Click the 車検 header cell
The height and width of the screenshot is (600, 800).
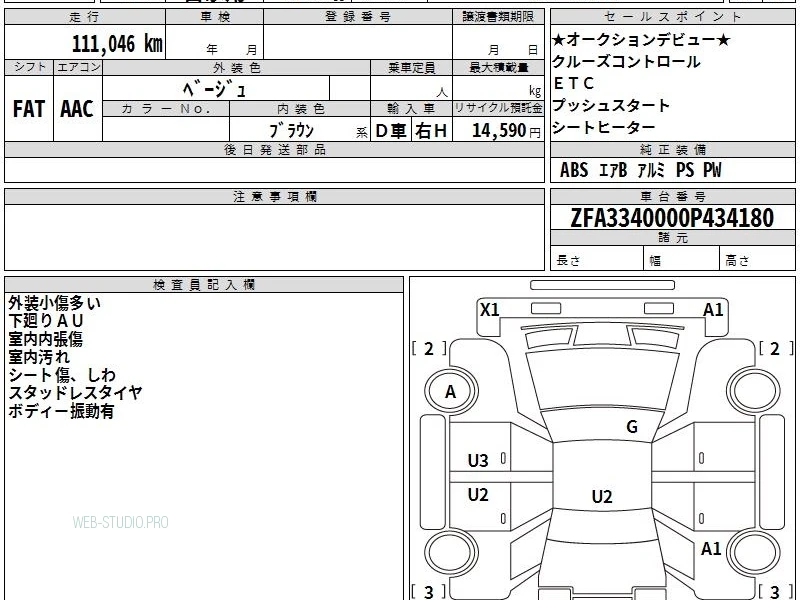(x=214, y=17)
